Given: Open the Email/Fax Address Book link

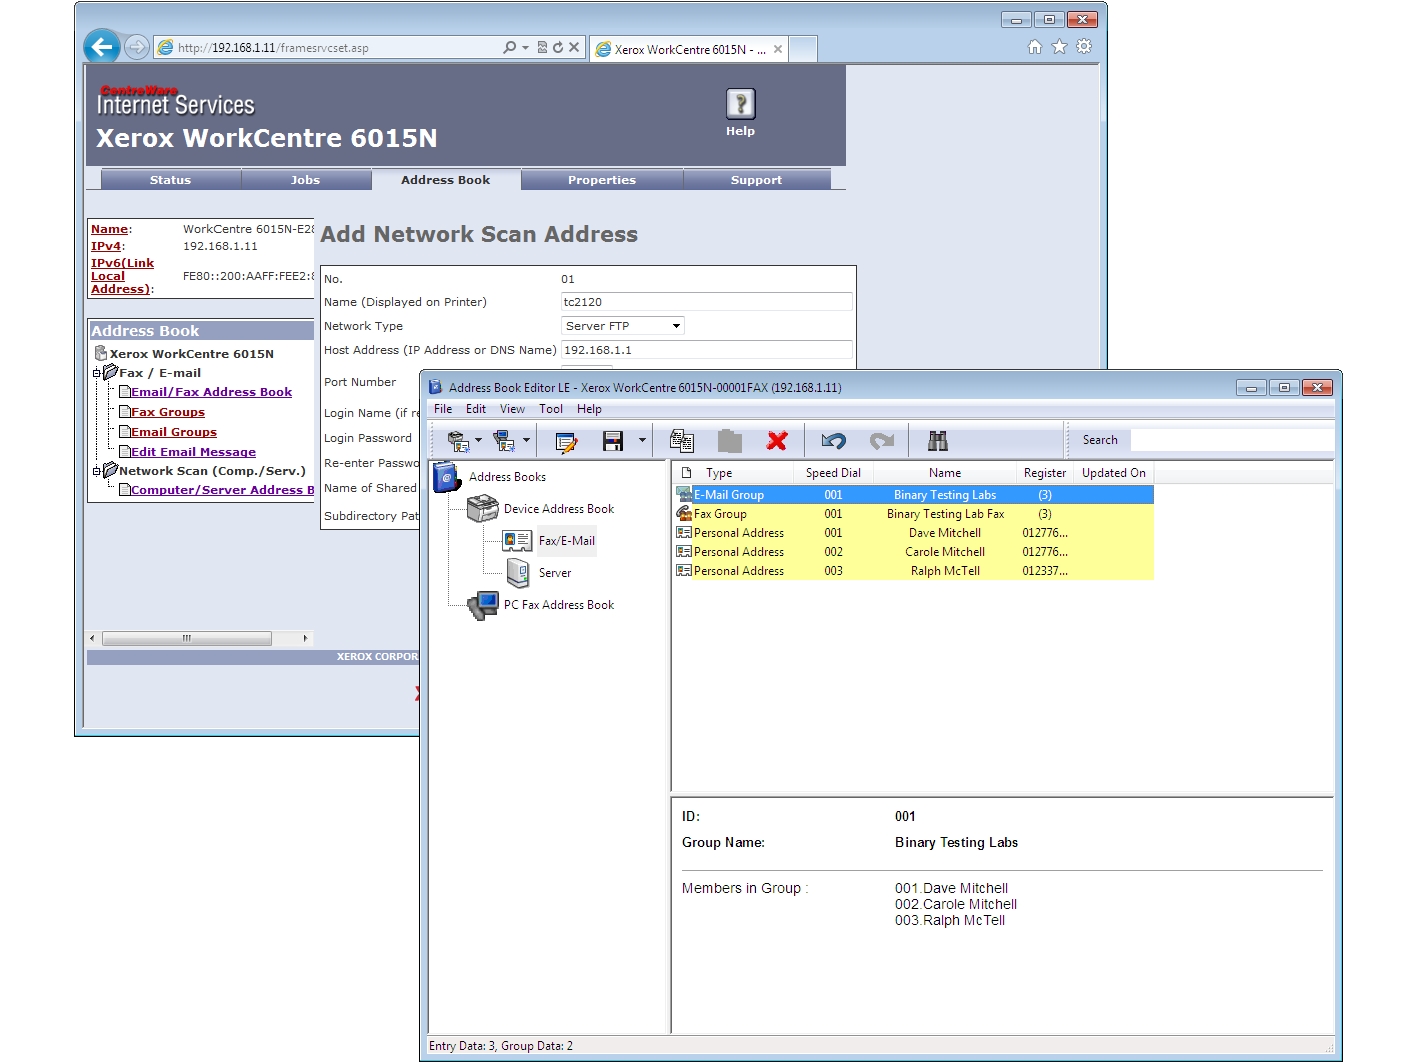Looking at the screenshot, I should click(x=211, y=392).
